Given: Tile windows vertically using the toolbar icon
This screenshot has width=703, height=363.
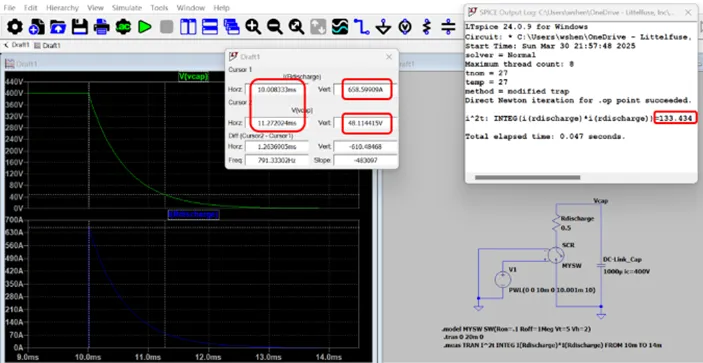Looking at the screenshot, I should coord(188,27).
